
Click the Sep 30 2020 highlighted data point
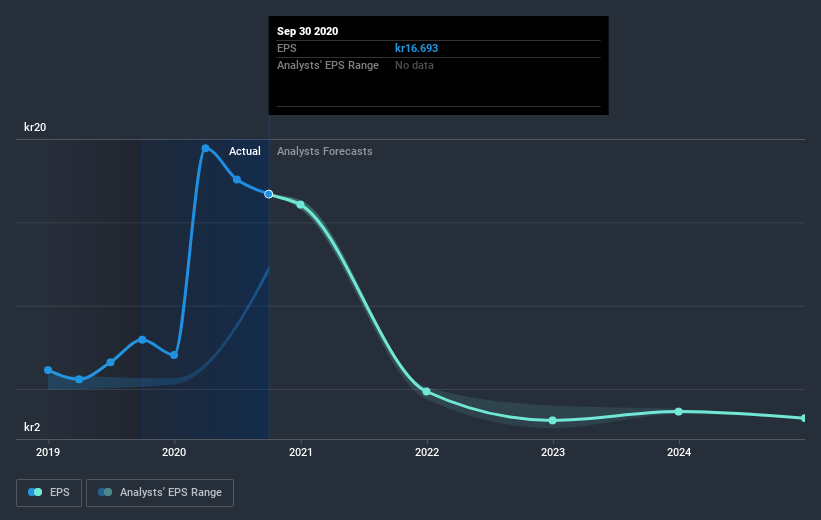[x=269, y=194]
